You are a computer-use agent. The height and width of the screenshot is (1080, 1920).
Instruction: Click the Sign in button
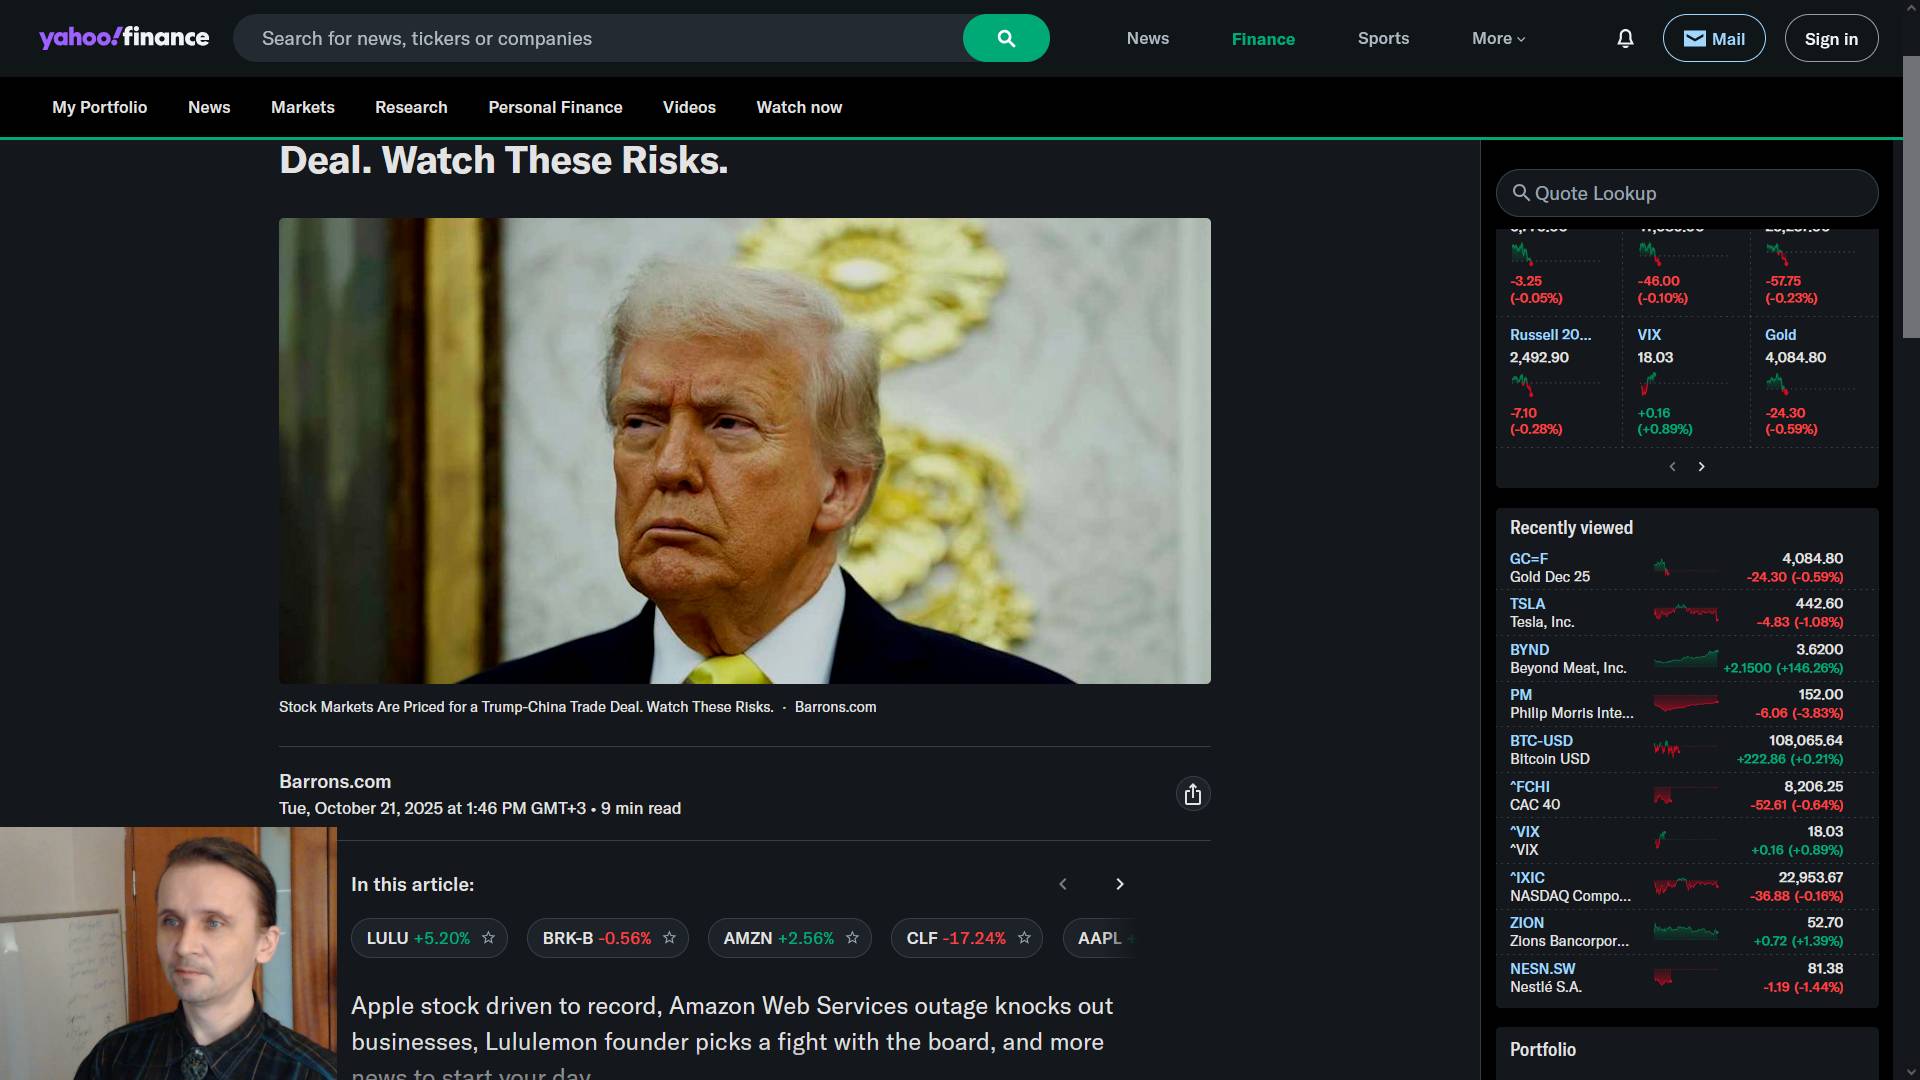pyautogui.click(x=1830, y=38)
